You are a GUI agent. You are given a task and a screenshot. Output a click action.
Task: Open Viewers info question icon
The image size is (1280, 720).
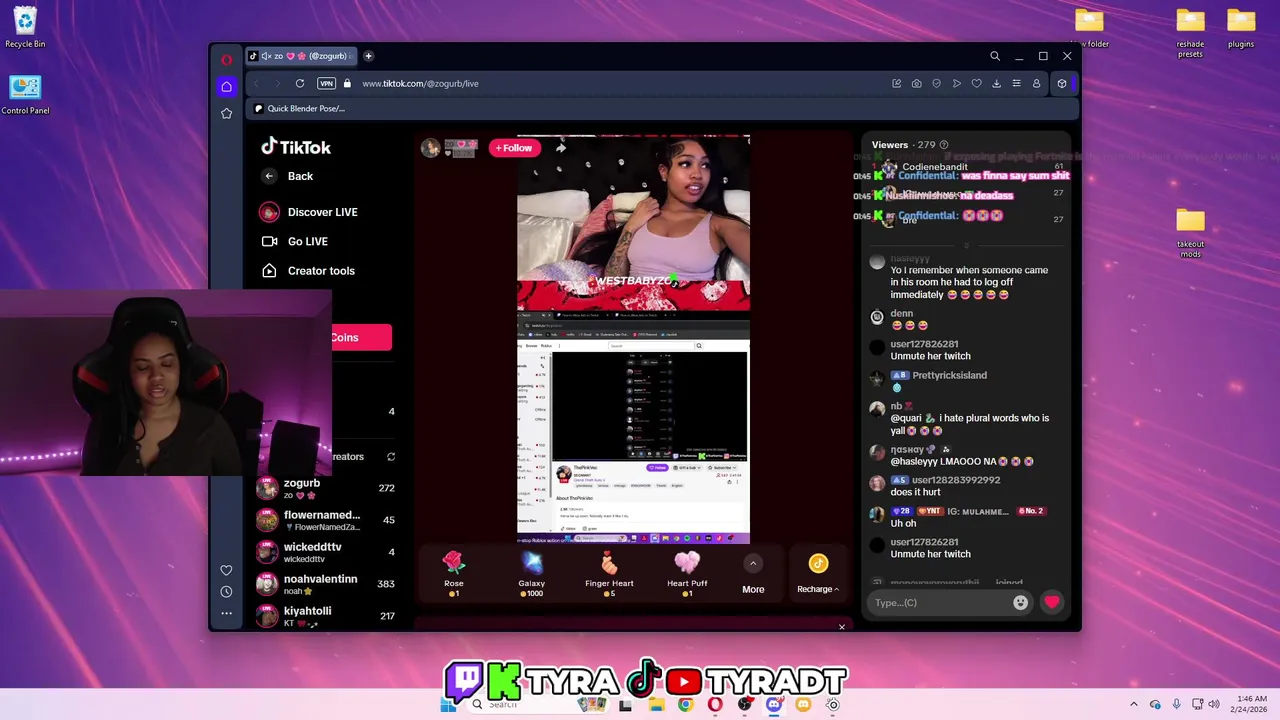coord(943,145)
